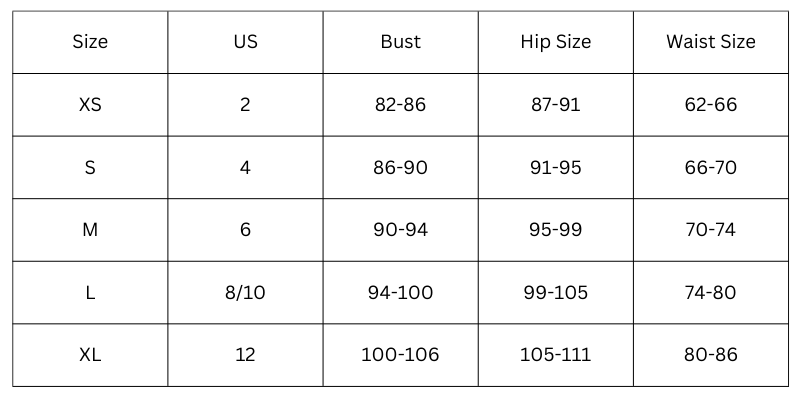
Task: Select waist measurement 74-80
Action: (711, 292)
